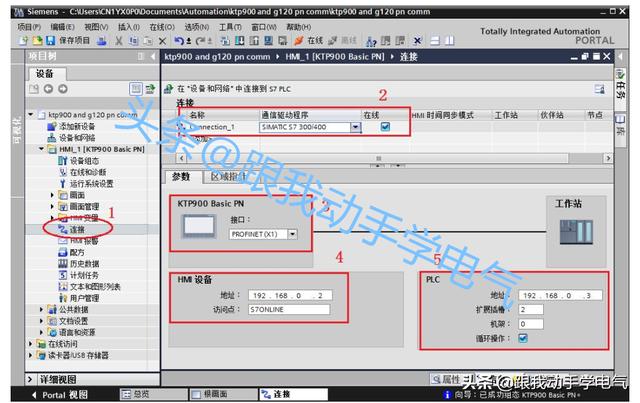Image resolution: width=640 pixels, height=403 pixels.
Task: Collapse the ktp900 and g120 pn comm project node
Action: (31, 115)
